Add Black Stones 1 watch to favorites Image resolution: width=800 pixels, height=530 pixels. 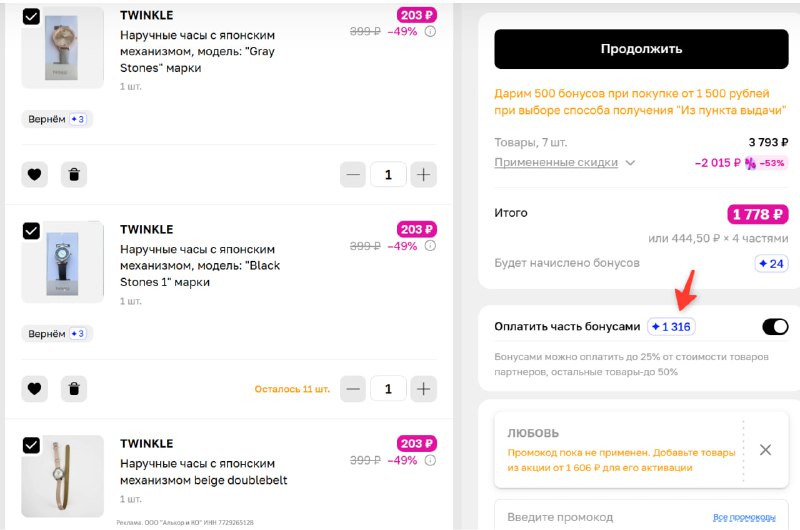(34, 389)
